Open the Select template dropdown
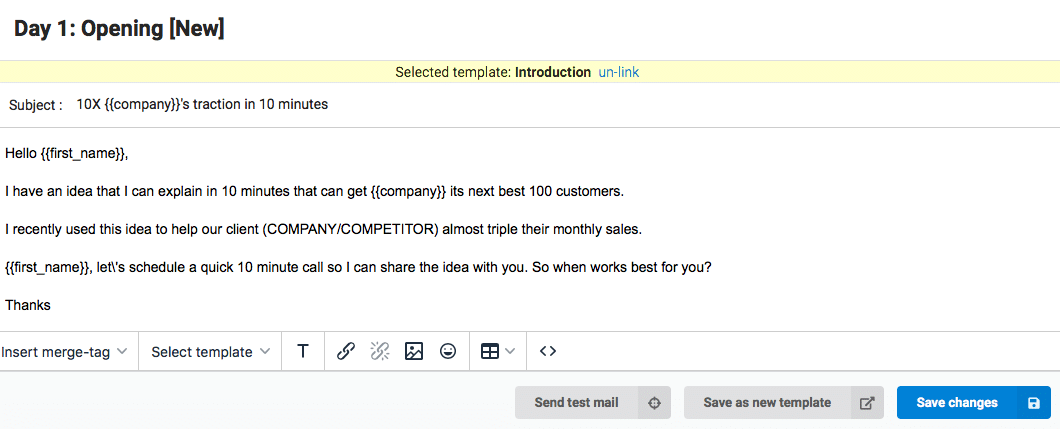The image size is (1060, 429). pos(211,352)
